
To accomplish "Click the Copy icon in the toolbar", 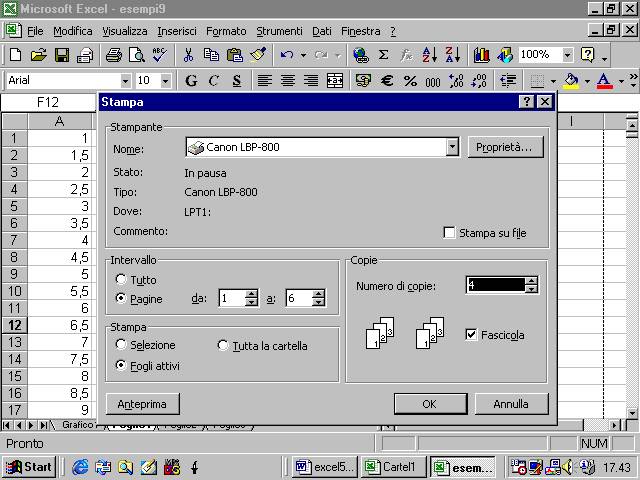I will pos(211,55).
